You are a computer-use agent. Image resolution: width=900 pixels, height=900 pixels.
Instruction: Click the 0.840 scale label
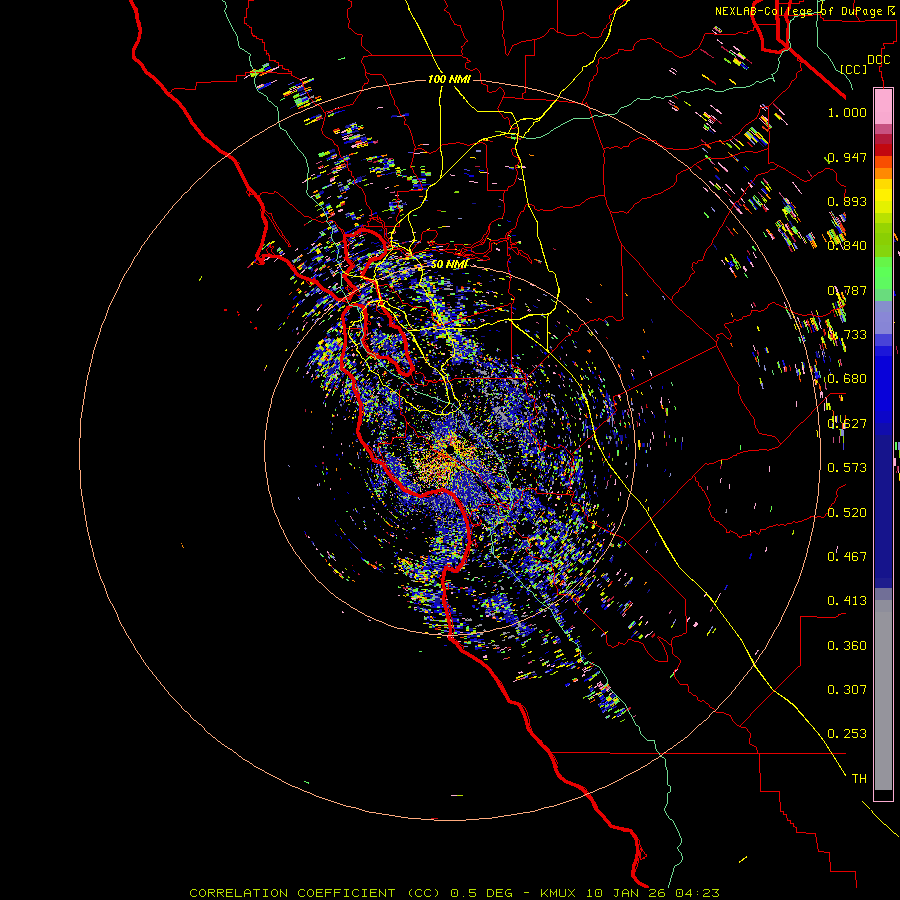(847, 246)
